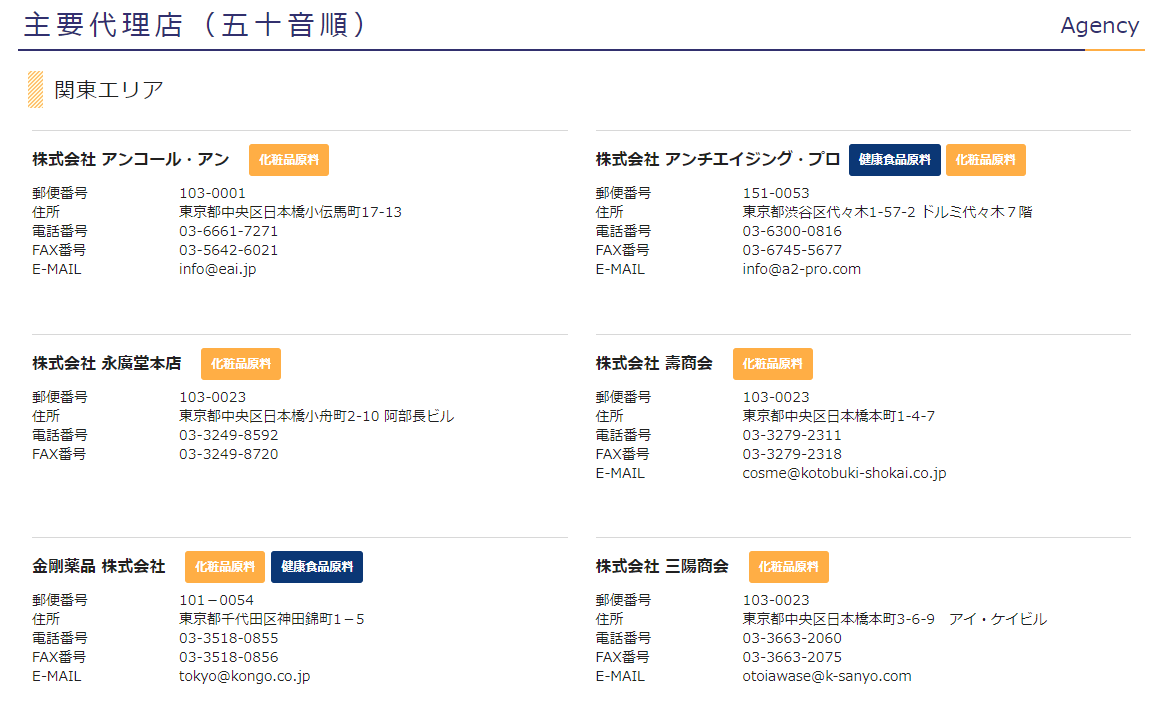Select postal code 103-0023 under 壽商会
This screenshot has height=712, width=1160.
[776, 397]
